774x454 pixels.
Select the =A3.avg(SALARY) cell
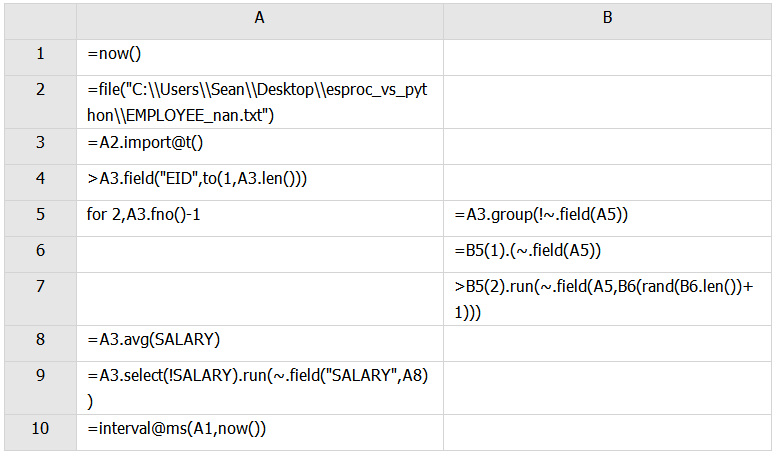tap(260, 343)
